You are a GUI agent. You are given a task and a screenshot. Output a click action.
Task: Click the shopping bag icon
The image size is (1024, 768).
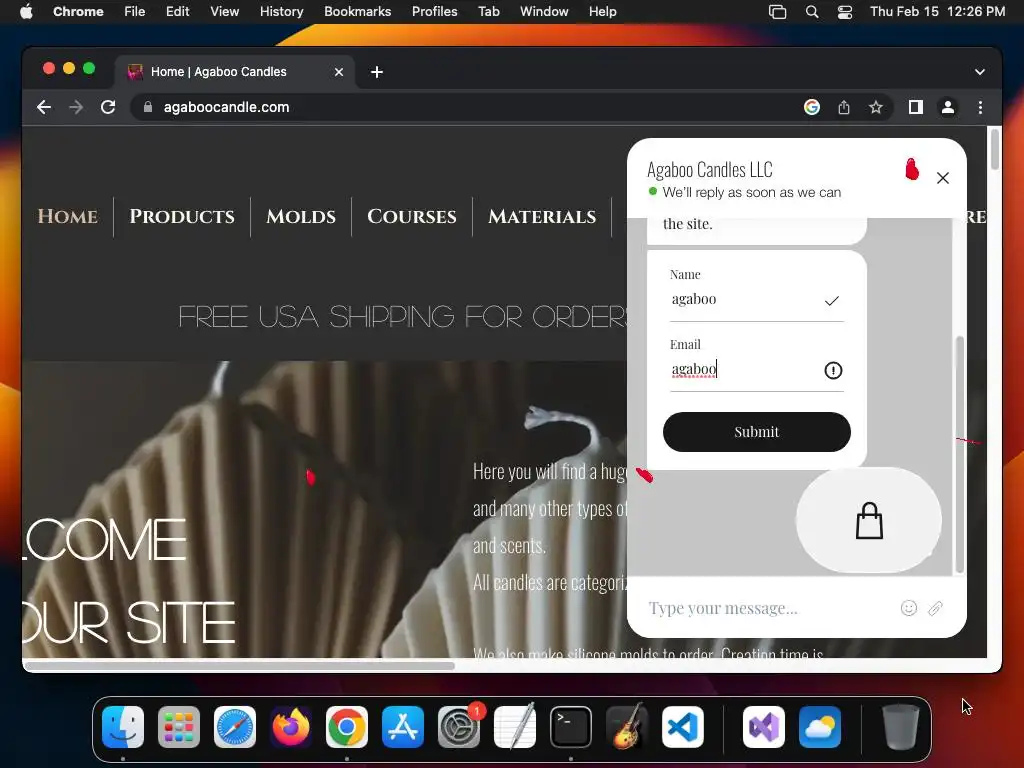click(869, 520)
